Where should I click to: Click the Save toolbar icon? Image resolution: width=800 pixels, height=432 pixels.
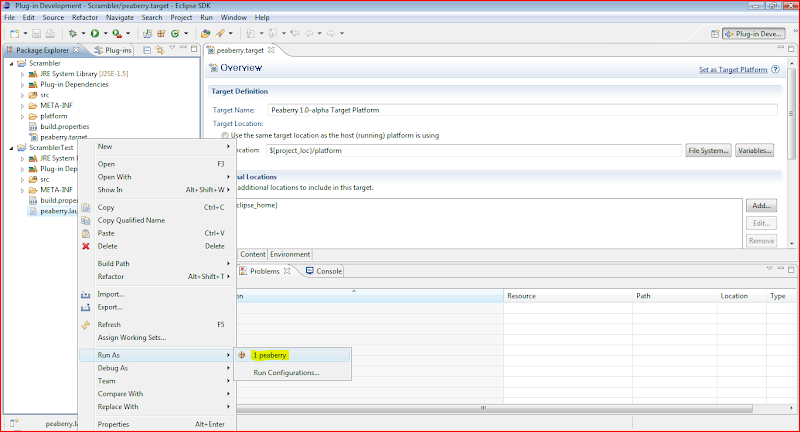pos(36,34)
